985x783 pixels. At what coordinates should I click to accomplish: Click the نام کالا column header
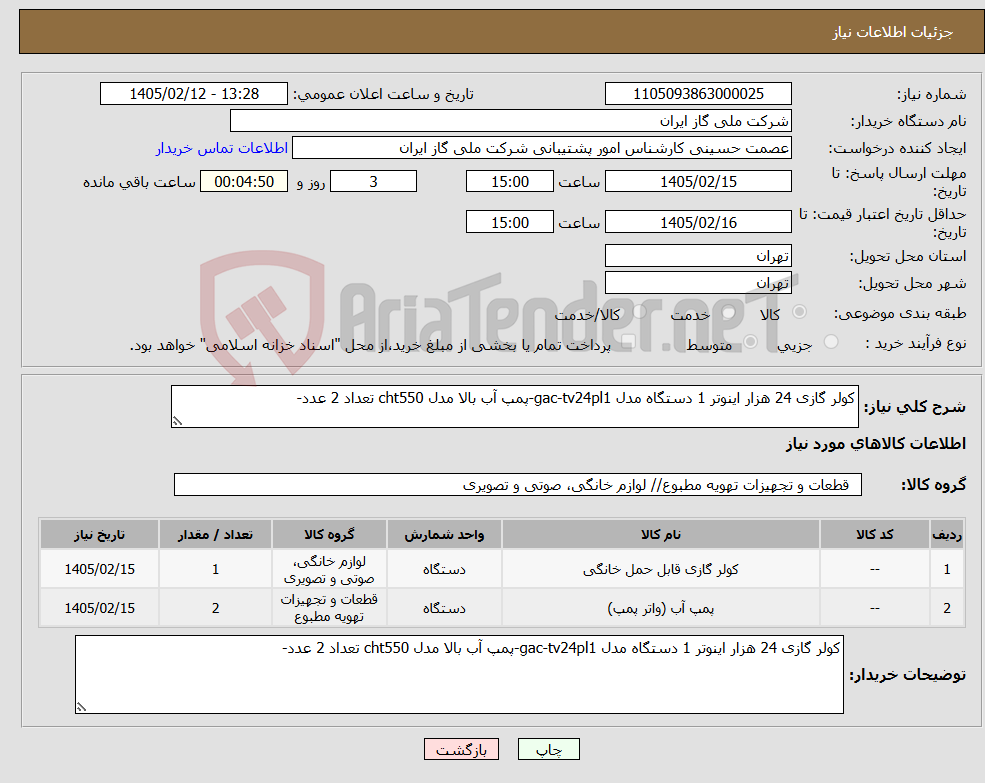[x=661, y=534]
